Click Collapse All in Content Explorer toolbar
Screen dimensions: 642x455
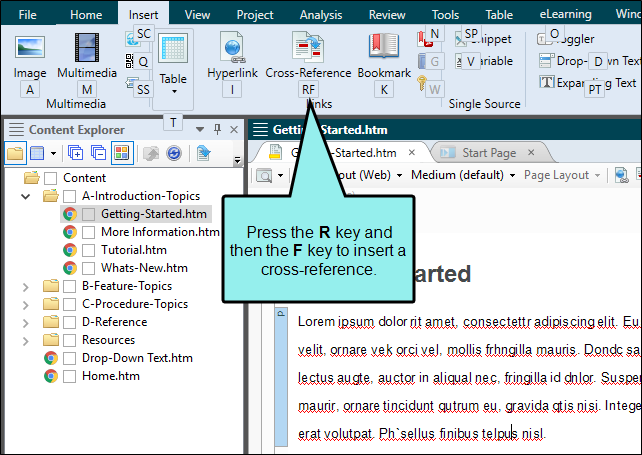click(98, 153)
